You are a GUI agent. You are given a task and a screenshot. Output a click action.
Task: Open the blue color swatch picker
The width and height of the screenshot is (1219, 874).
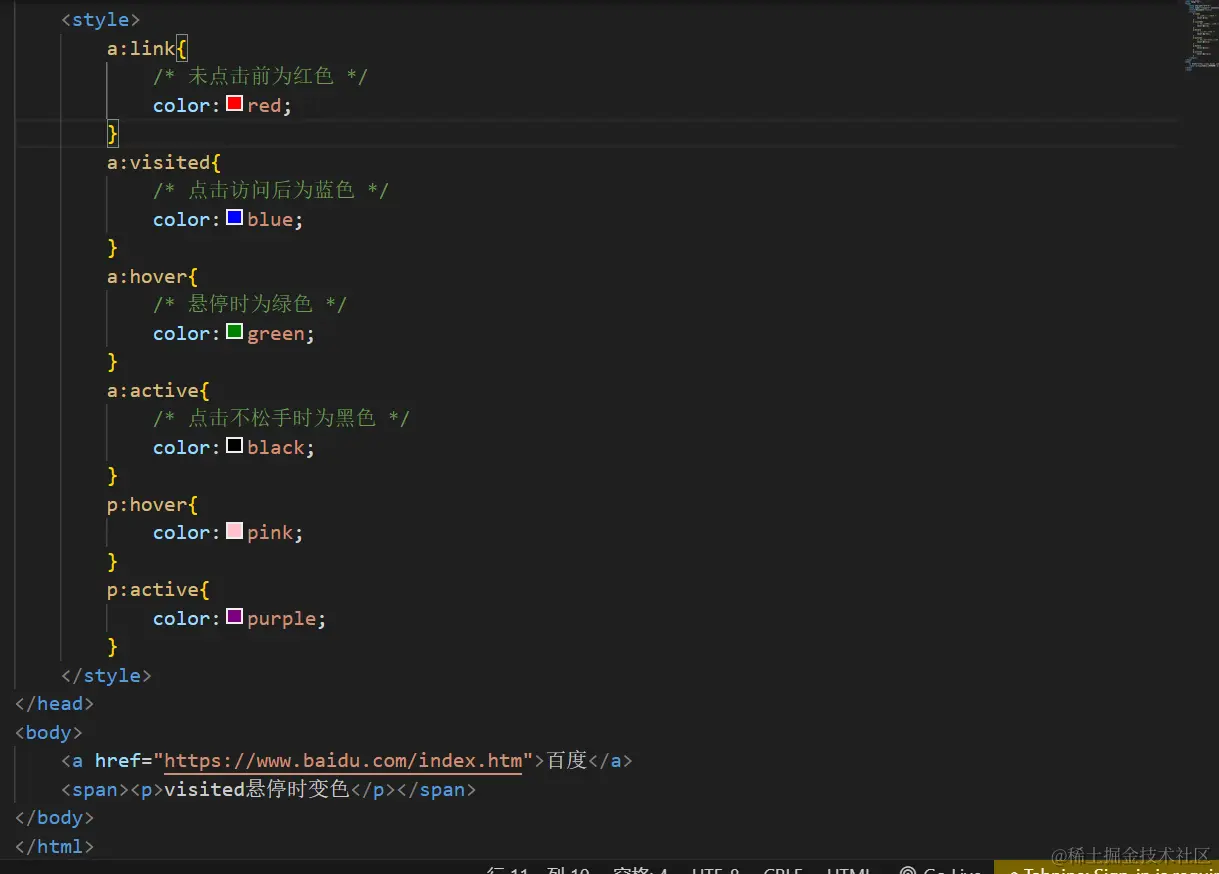click(x=235, y=218)
